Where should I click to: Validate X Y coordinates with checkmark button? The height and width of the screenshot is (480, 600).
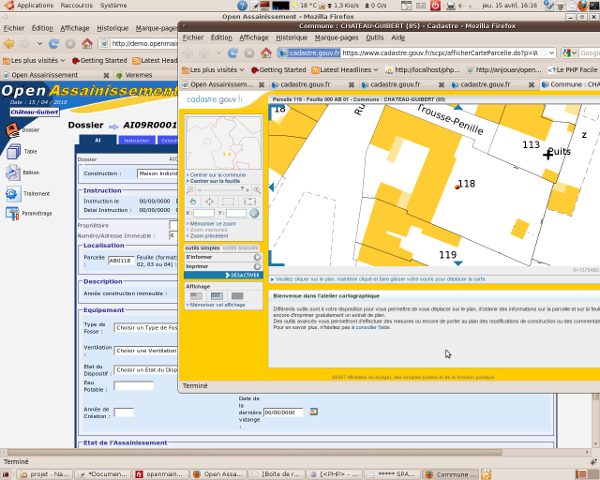pyautogui.click(x=254, y=213)
